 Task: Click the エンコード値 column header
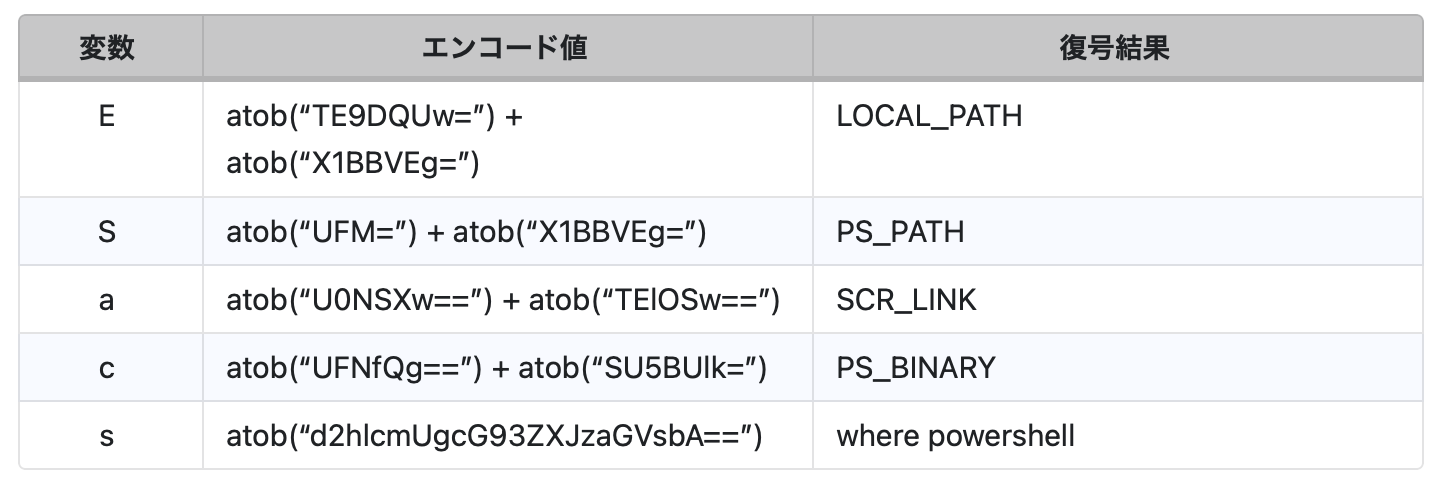pos(505,49)
